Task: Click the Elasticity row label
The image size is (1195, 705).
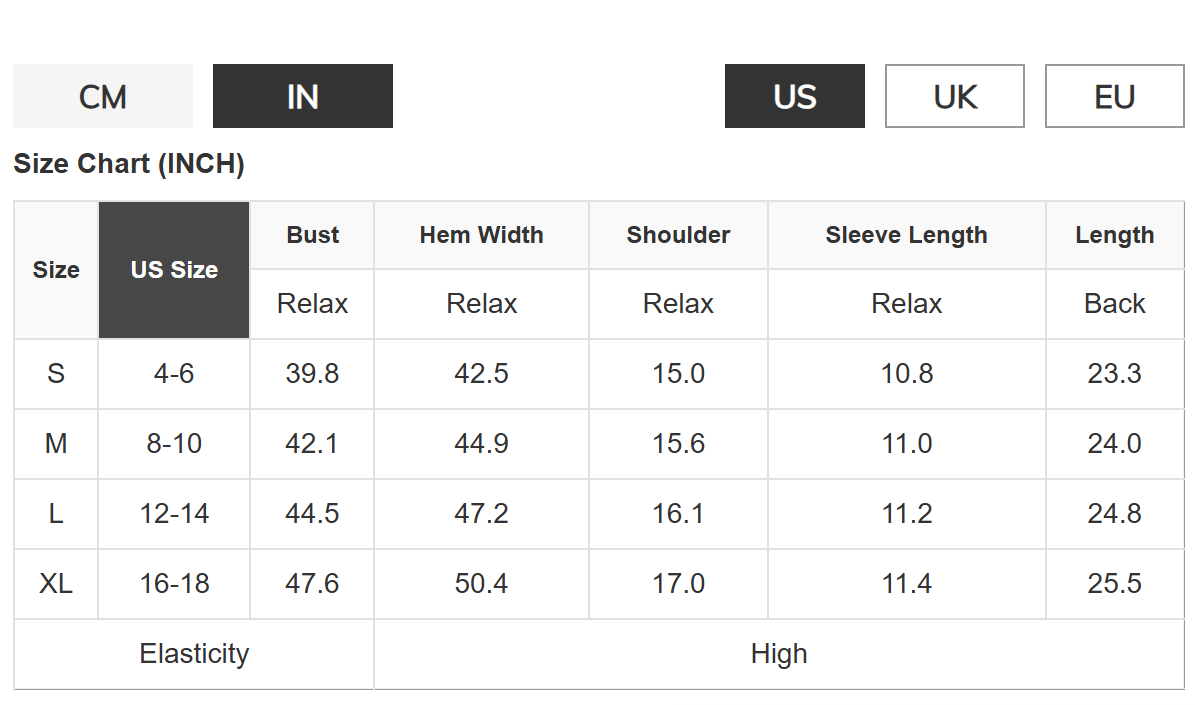Action: (194, 654)
